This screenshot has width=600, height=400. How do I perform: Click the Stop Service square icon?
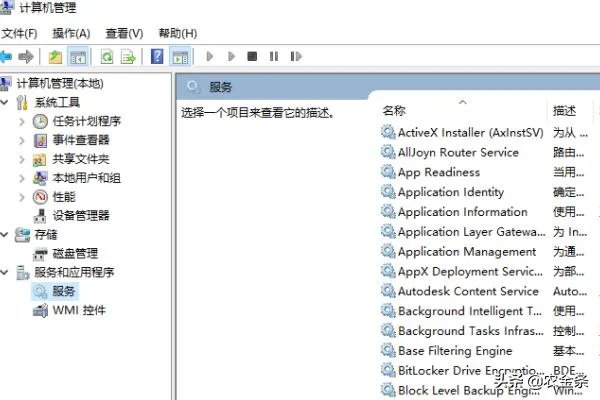252,57
